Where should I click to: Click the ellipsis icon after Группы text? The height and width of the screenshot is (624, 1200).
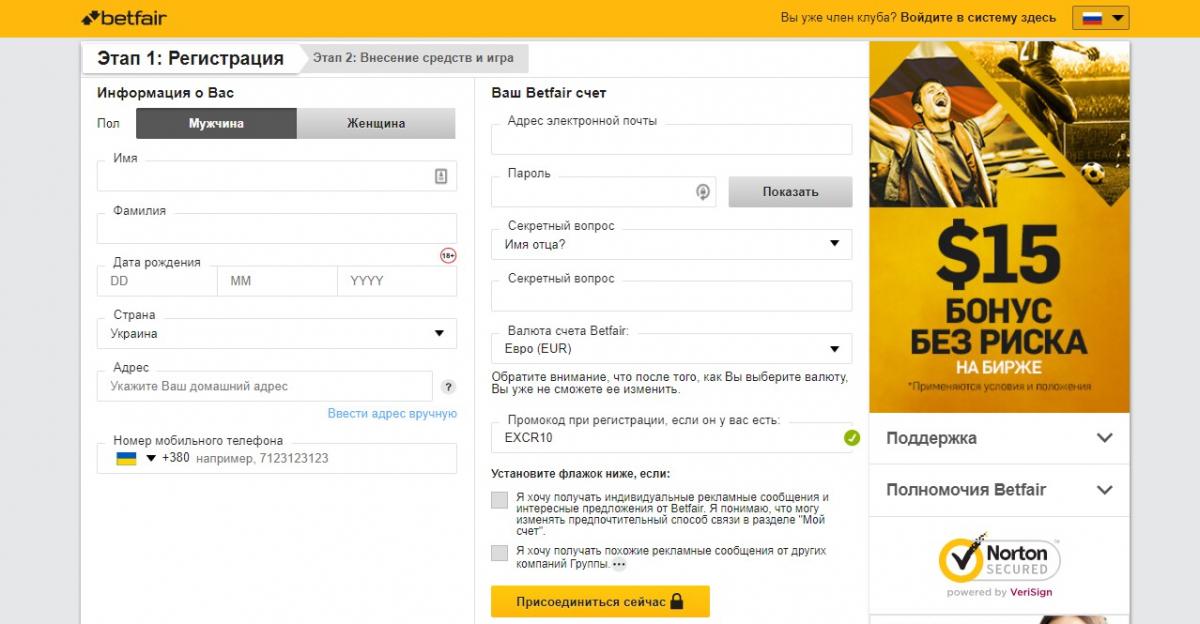pos(619,565)
